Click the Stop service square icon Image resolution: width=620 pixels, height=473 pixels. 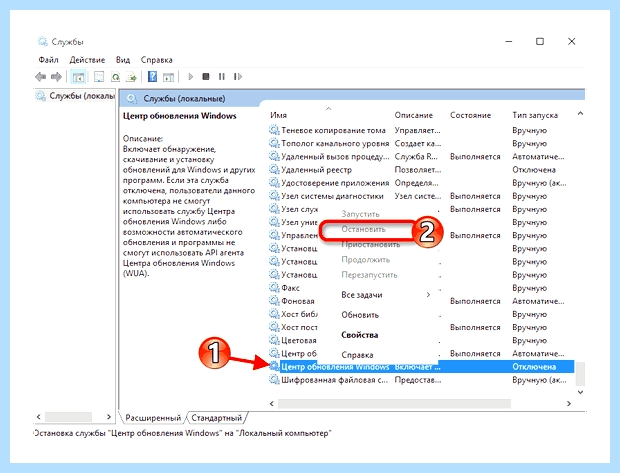point(206,77)
